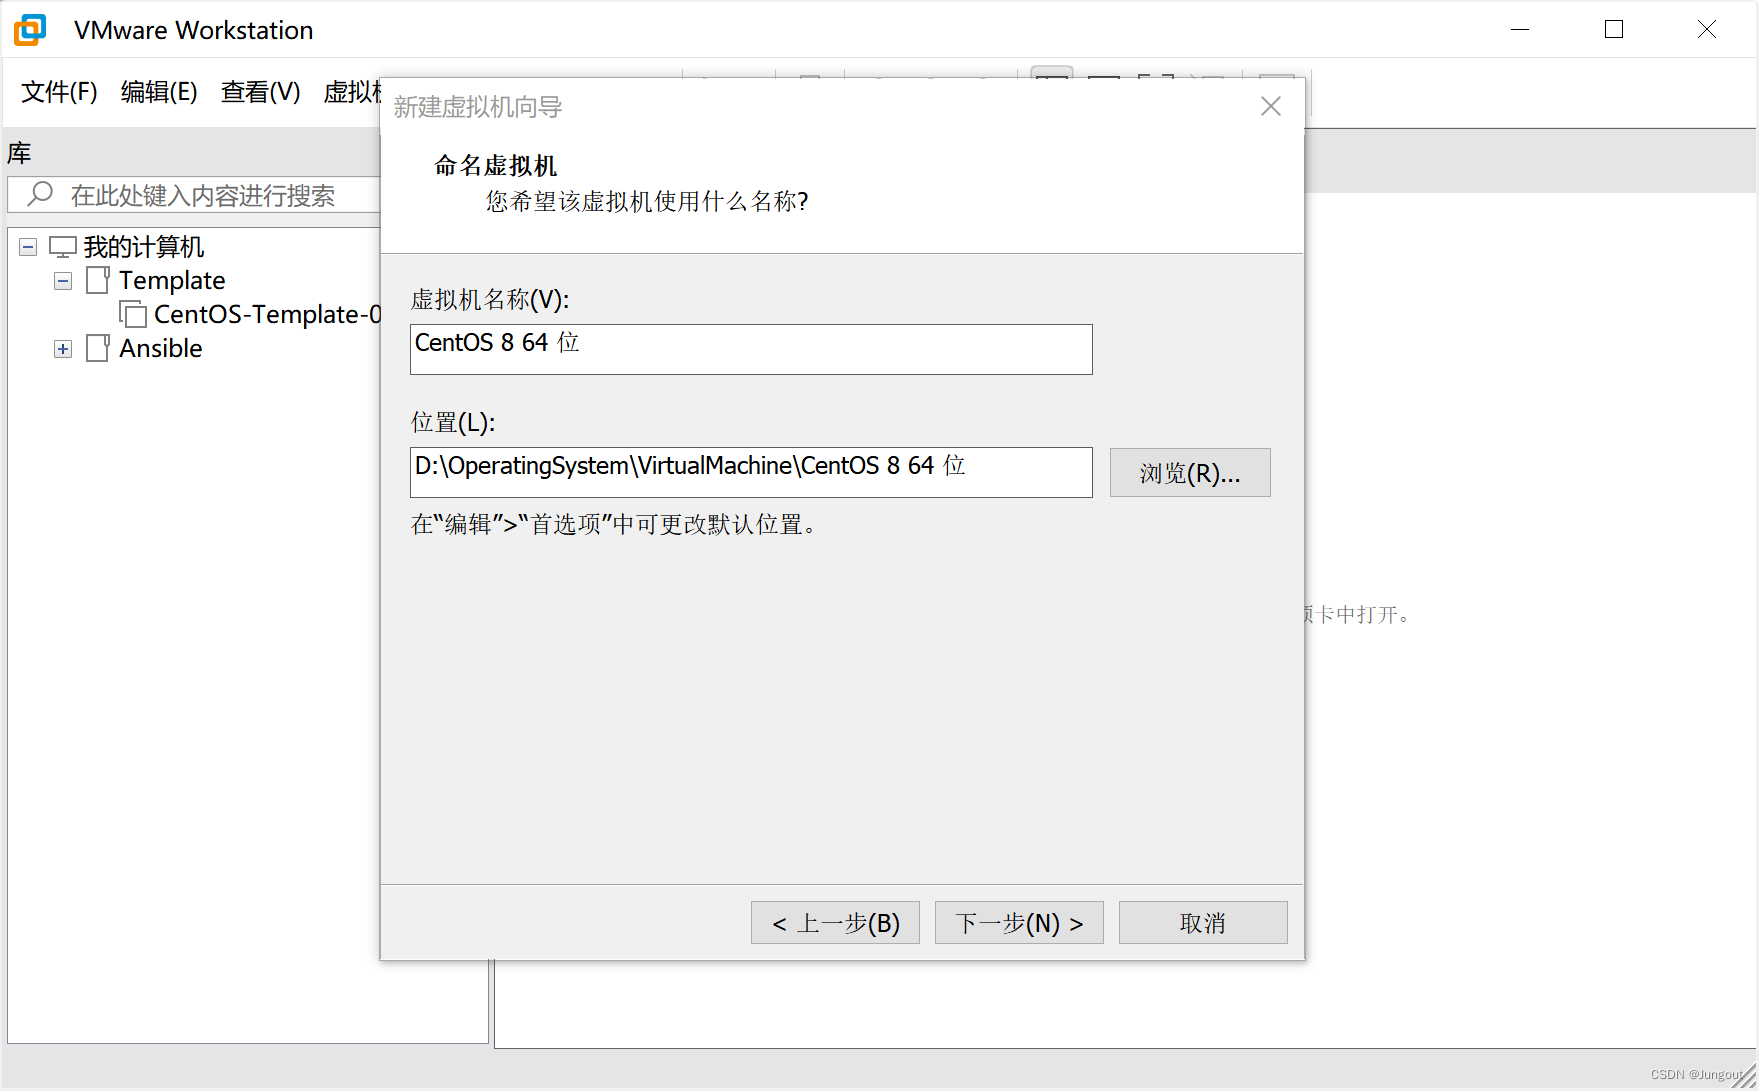
Task: Click the 我的计算机 tree label
Action: [x=144, y=247]
